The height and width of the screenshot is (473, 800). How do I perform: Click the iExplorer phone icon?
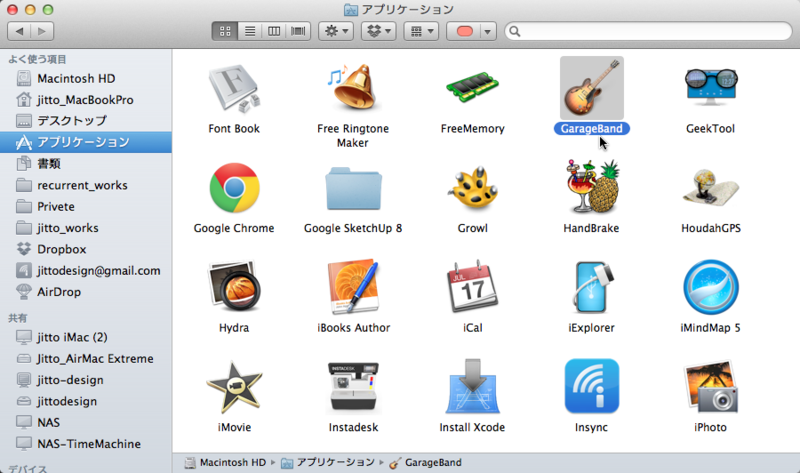point(592,287)
